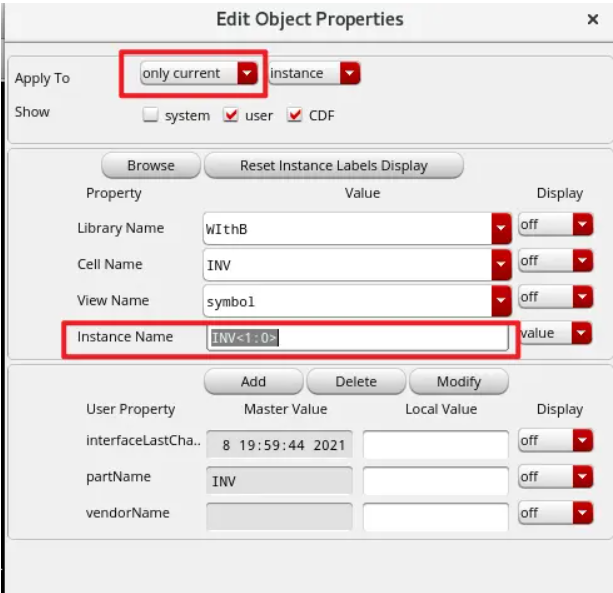Screen dimensions: 613x593
Task: Click the 'Library Name' label
Action: pos(121,228)
